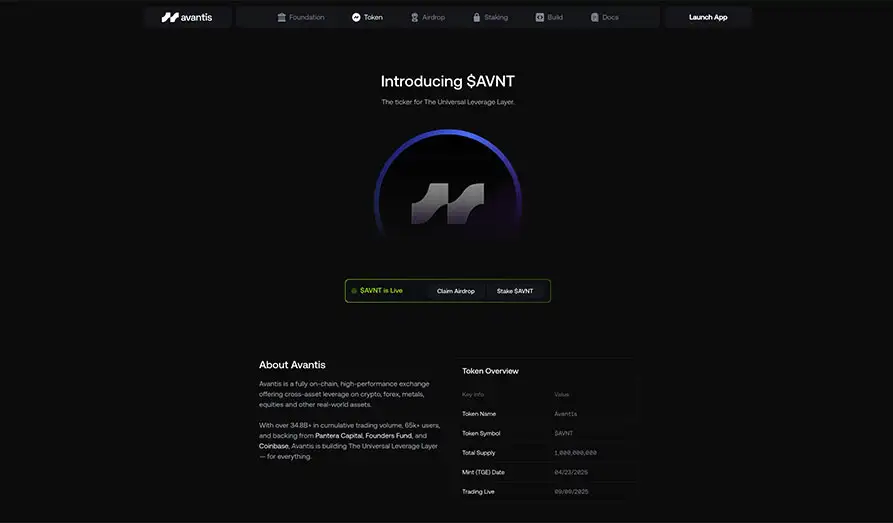Click the Avantis value in table
Image resolution: width=893 pixels, height=523 pixels.
coord(566,414)
